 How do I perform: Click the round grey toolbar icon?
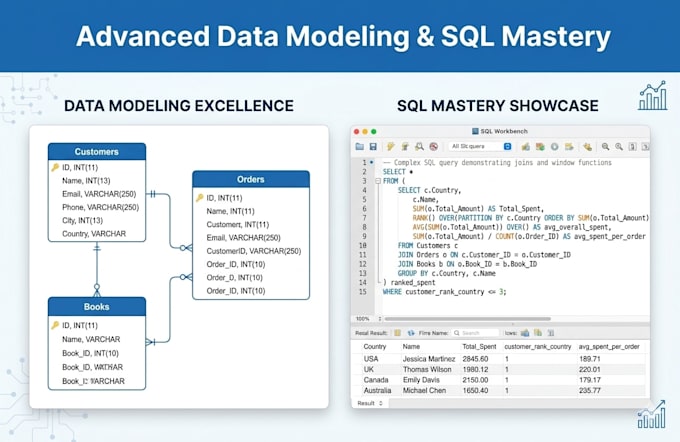[554, 147]
